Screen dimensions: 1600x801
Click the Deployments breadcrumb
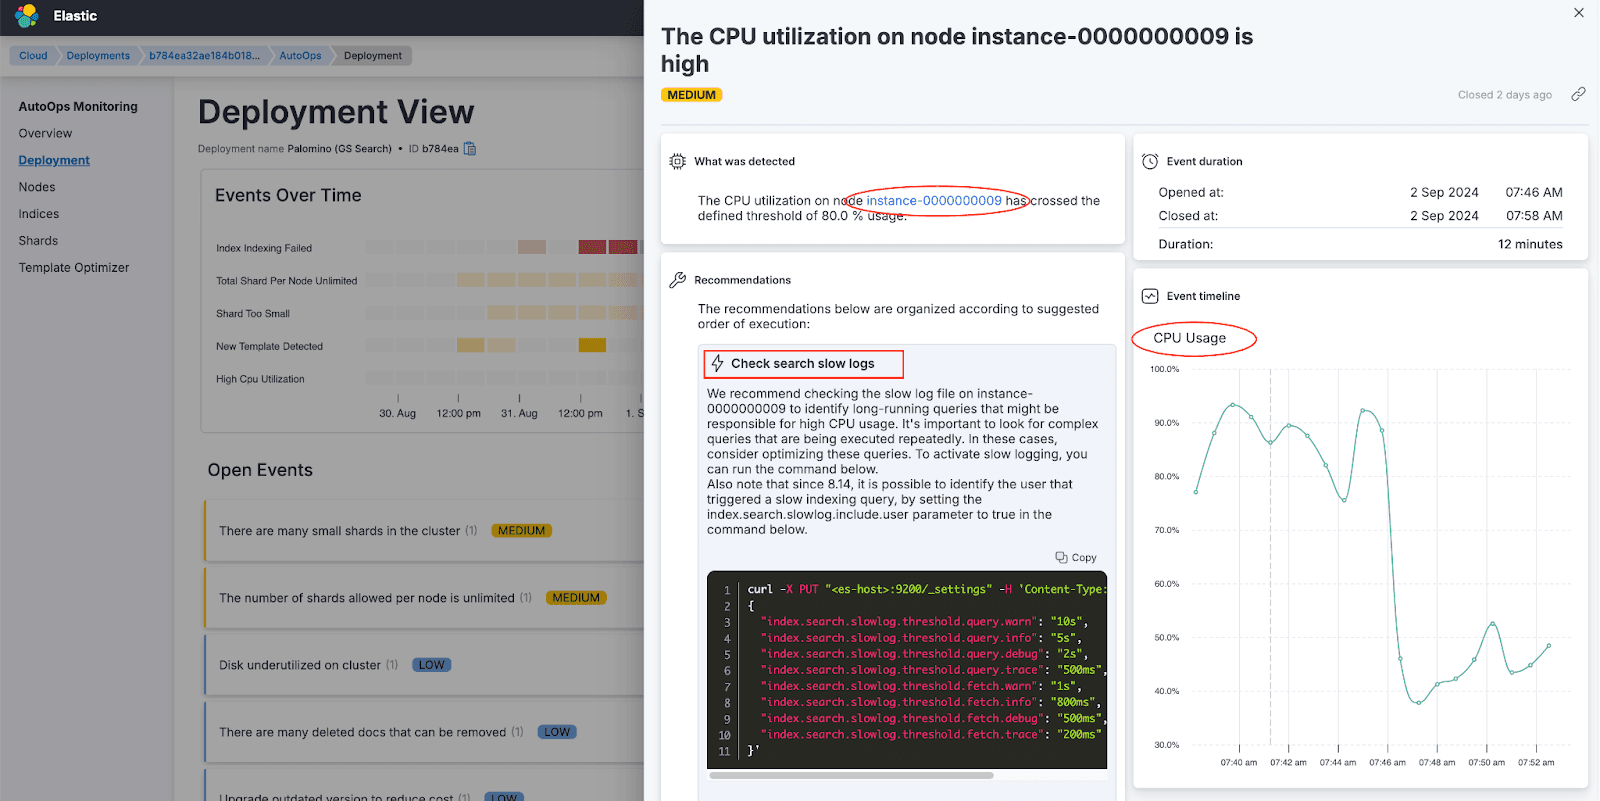coord(98,56)
